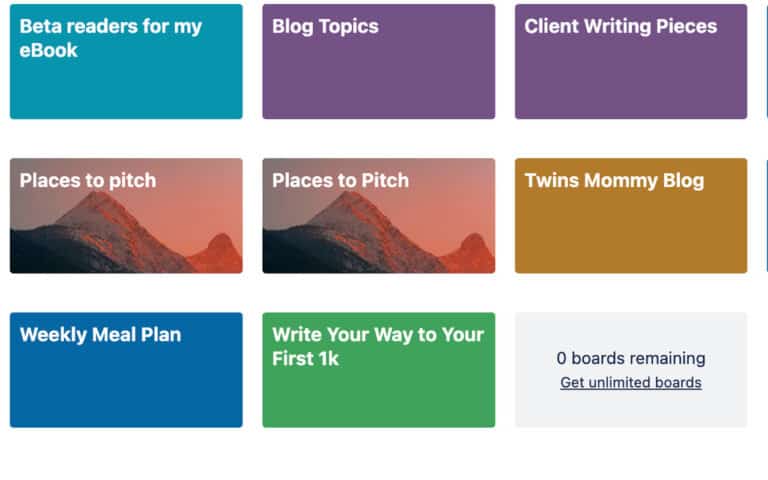Click the 'First 1k' text on the green tile
Image resolution: width=768 pixels, height=480 pixels.
(x=305, y=359)
